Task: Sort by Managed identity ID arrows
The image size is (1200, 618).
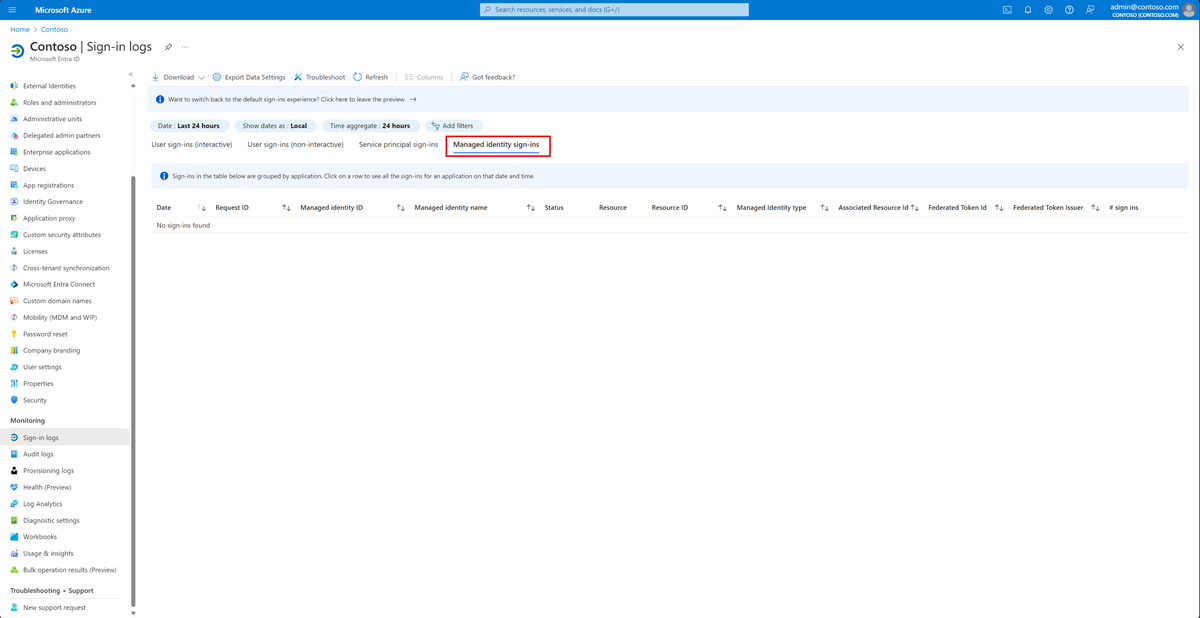Action: click(x=400, y=208)
